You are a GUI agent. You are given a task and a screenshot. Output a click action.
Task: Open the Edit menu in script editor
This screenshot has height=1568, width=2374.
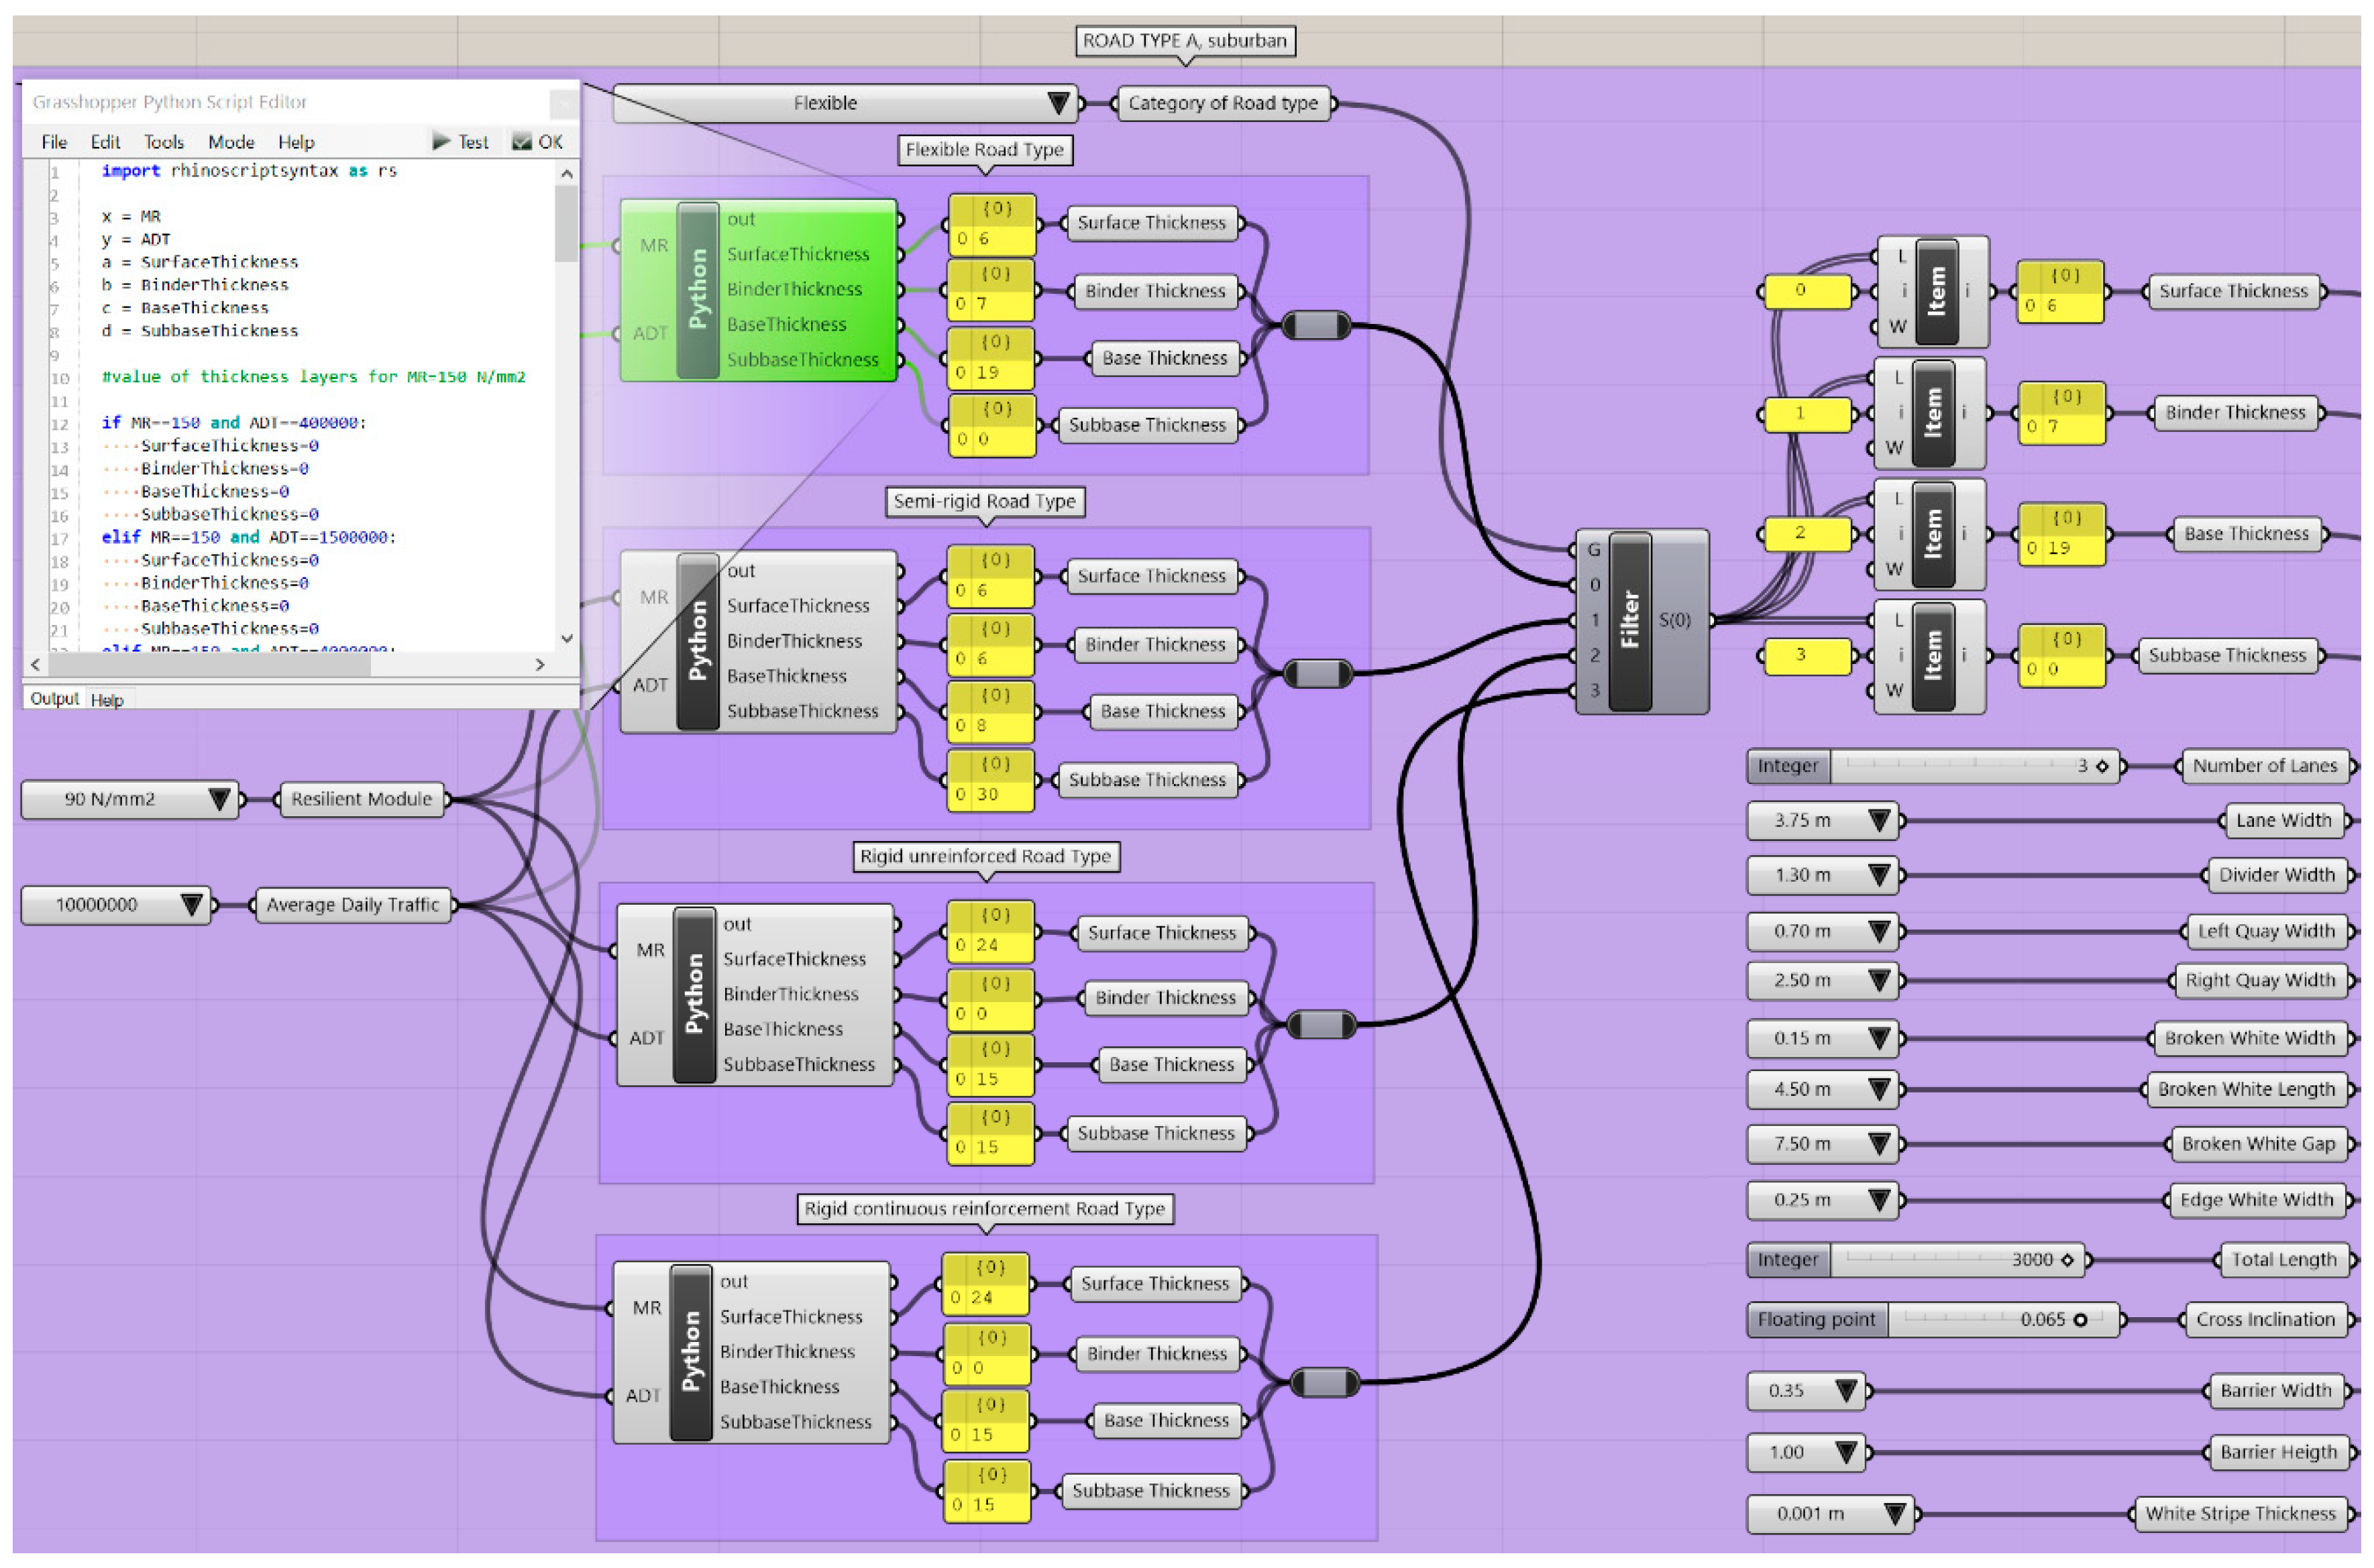pyautogui.click(x=105, y=142)
